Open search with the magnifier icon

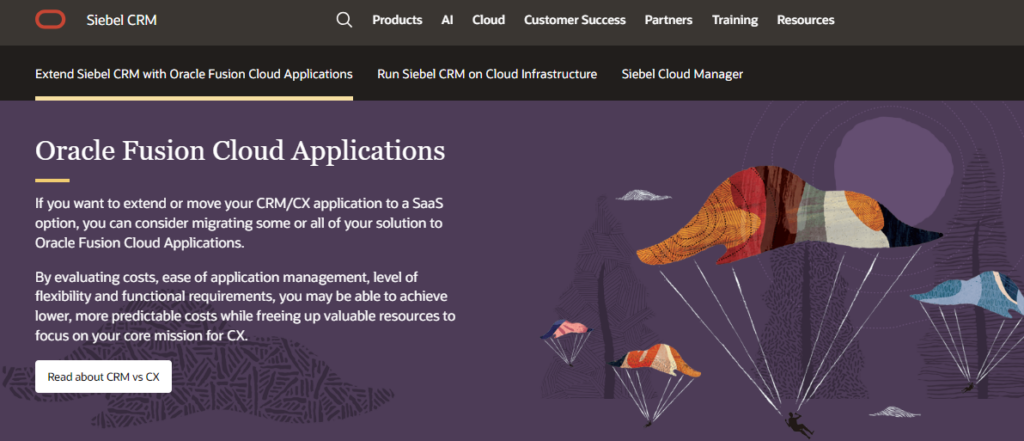(x=344, y=20)
